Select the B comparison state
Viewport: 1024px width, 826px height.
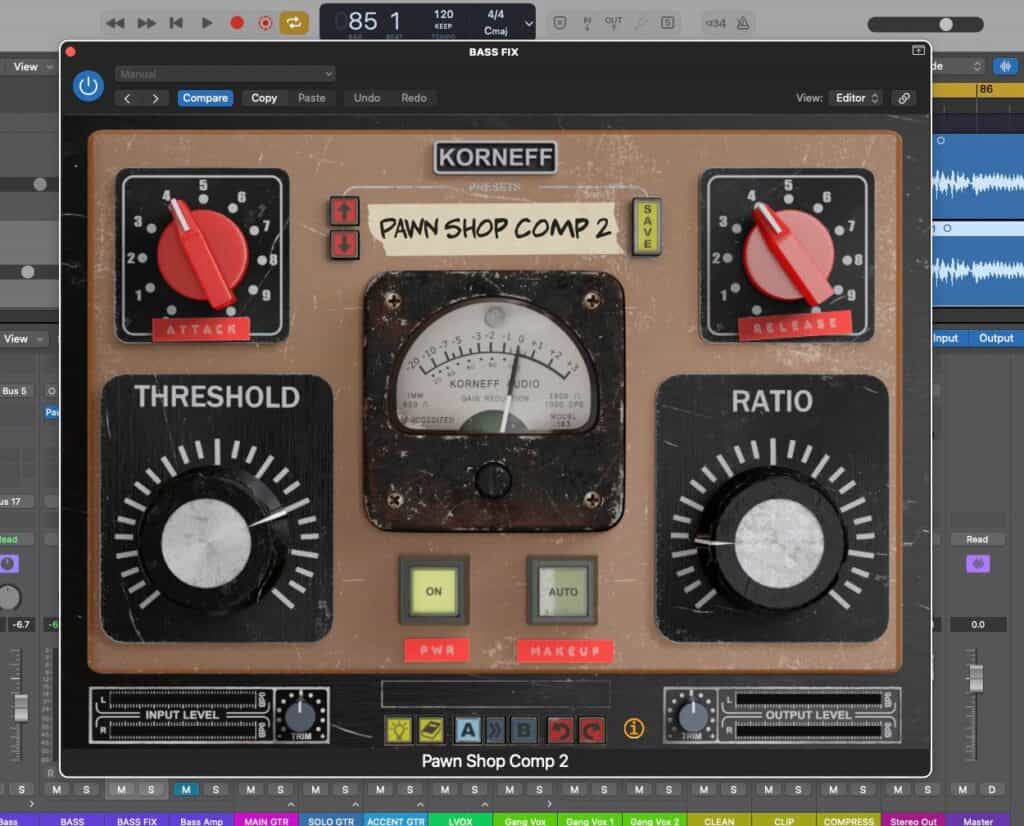524,729
